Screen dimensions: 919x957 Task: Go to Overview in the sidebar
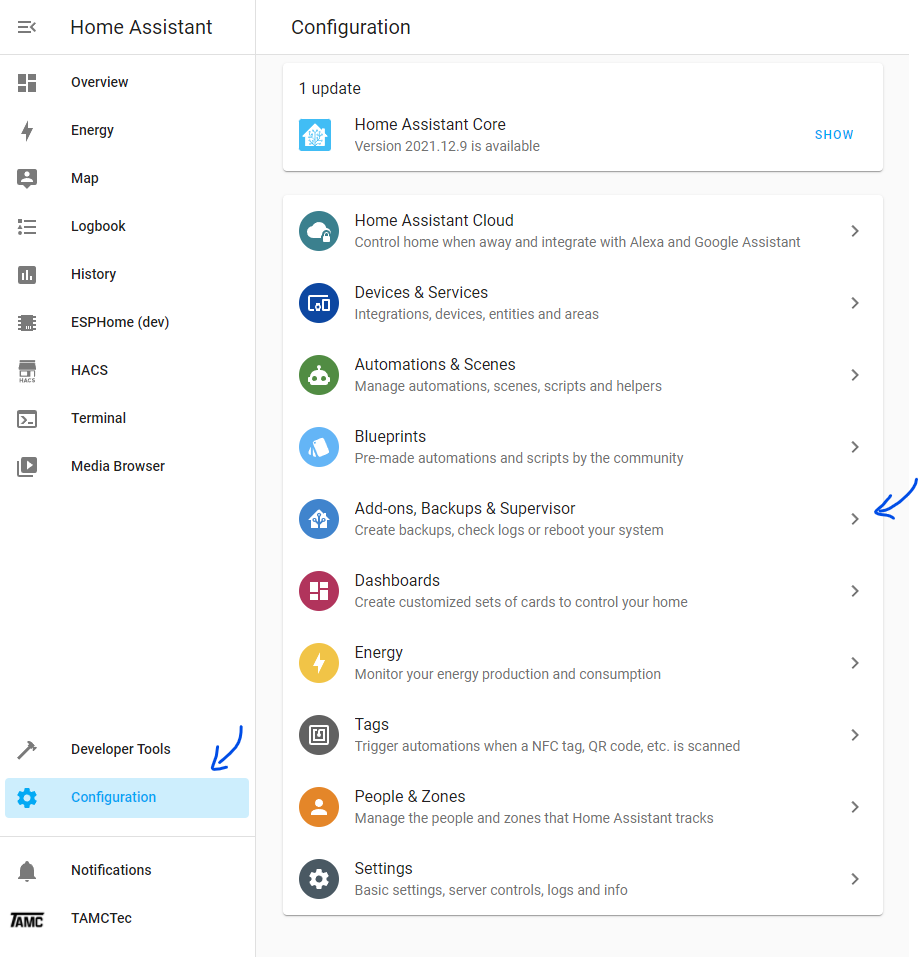[99, 82]
